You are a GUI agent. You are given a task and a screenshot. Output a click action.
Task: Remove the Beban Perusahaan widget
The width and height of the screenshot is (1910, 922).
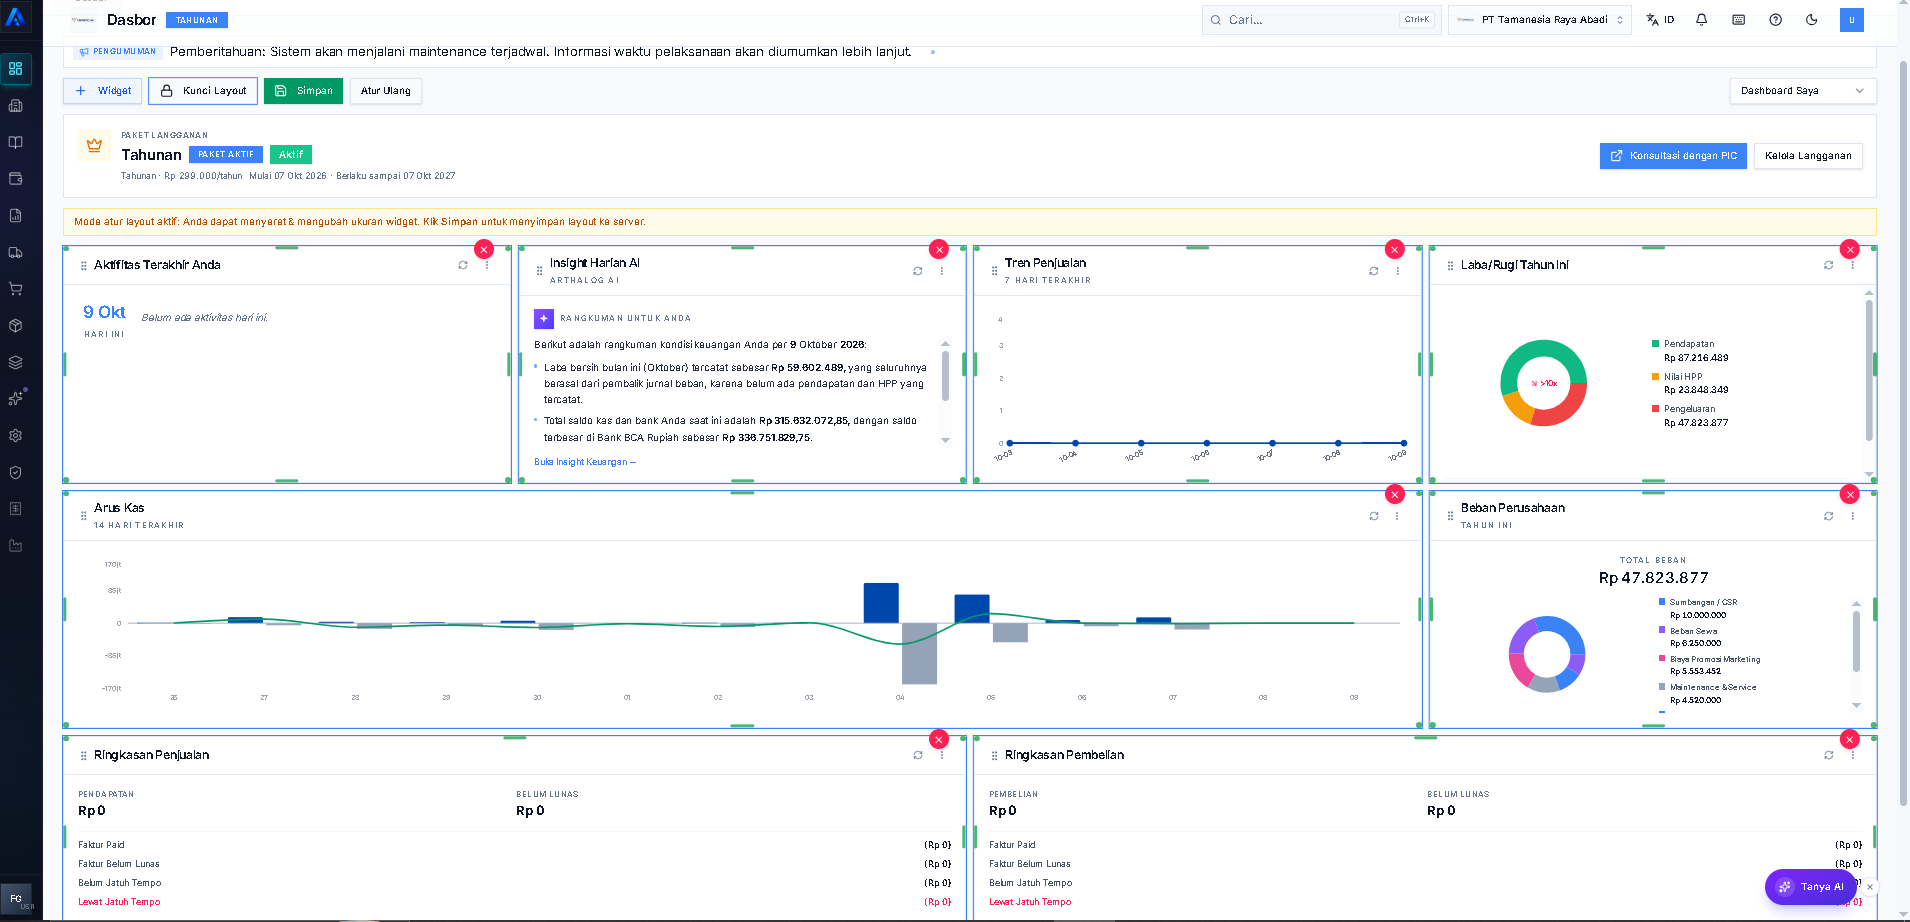(x=1850, y=494)
